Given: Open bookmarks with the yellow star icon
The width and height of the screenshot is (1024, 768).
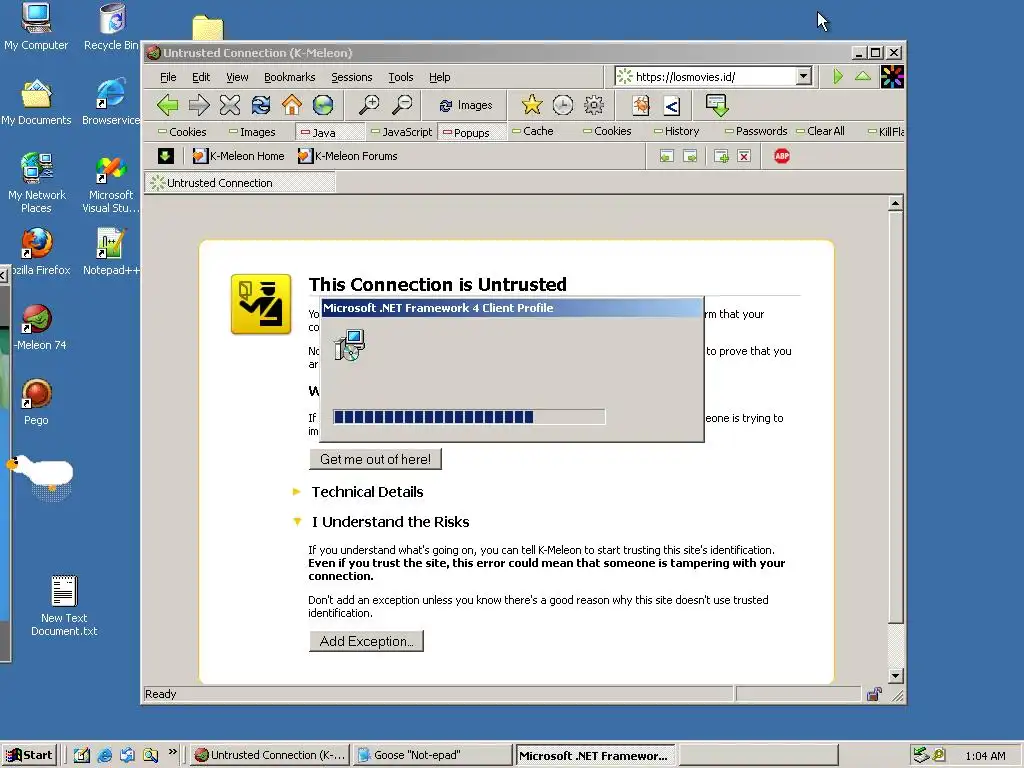Looking at the screenshot, I should pos(532,104).
